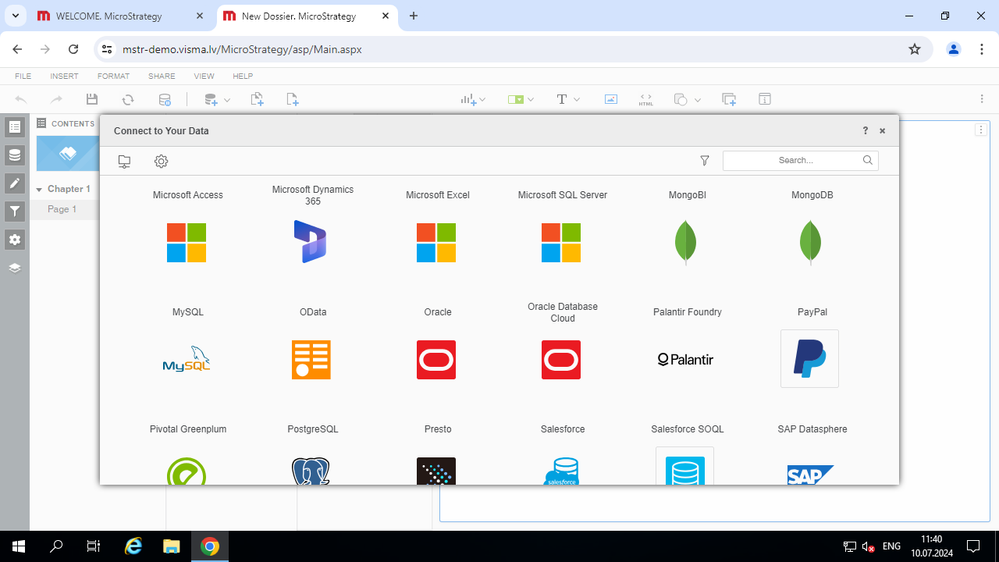Open the VIEW menu

pyautogui.click(x=204, y=76)
